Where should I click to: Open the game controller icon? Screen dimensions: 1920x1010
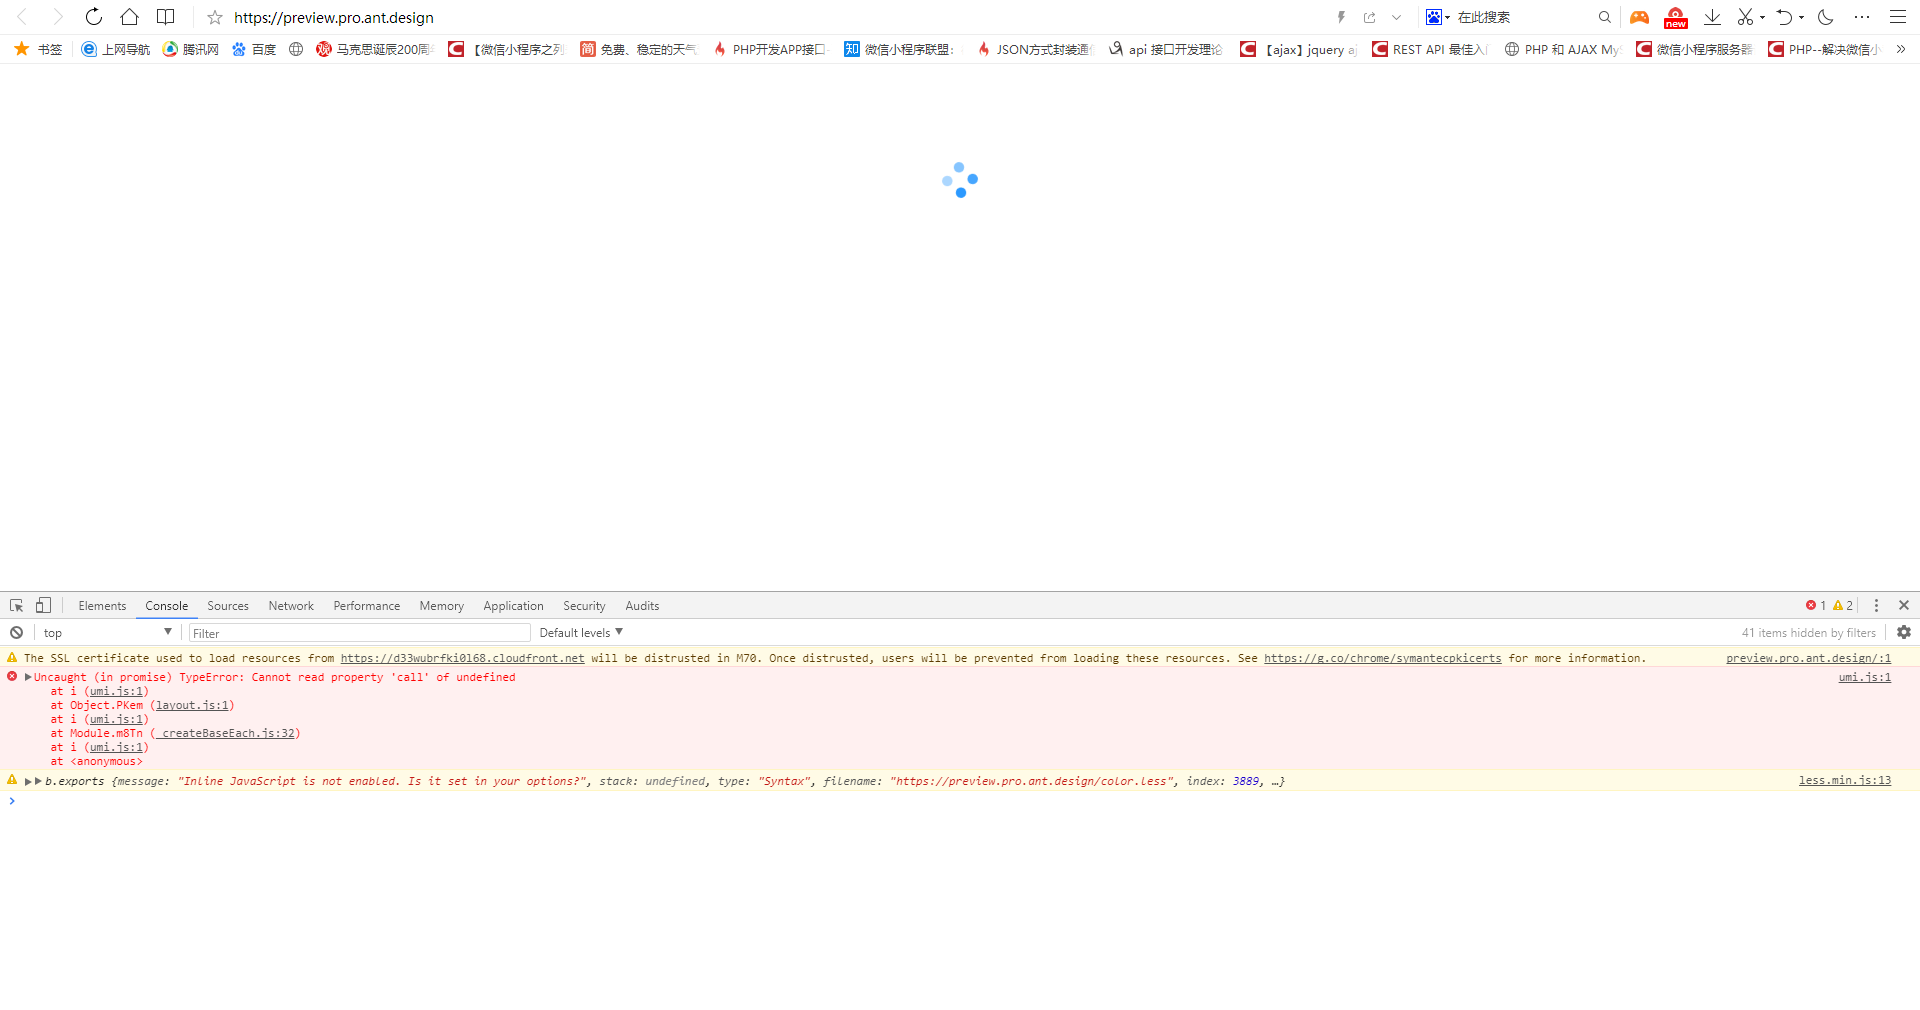(x=1639, y=17)
